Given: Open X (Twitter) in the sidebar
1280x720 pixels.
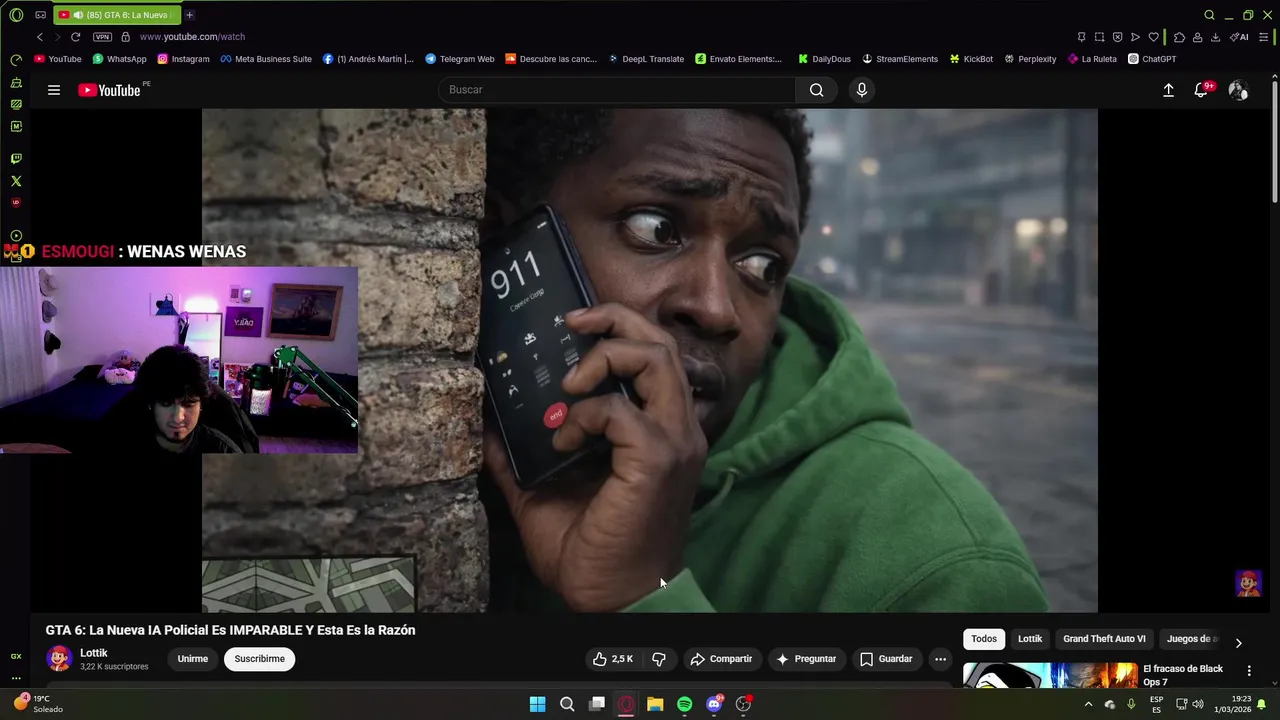Looking at the screenshot, I should [x=16, y=181].
